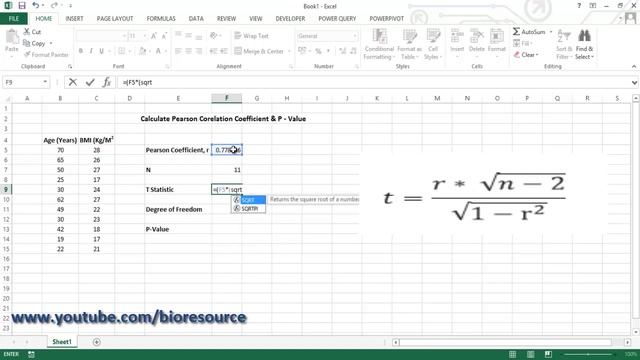
Task: Collapse the ribbon with the arrow
Action: [633, 66]
